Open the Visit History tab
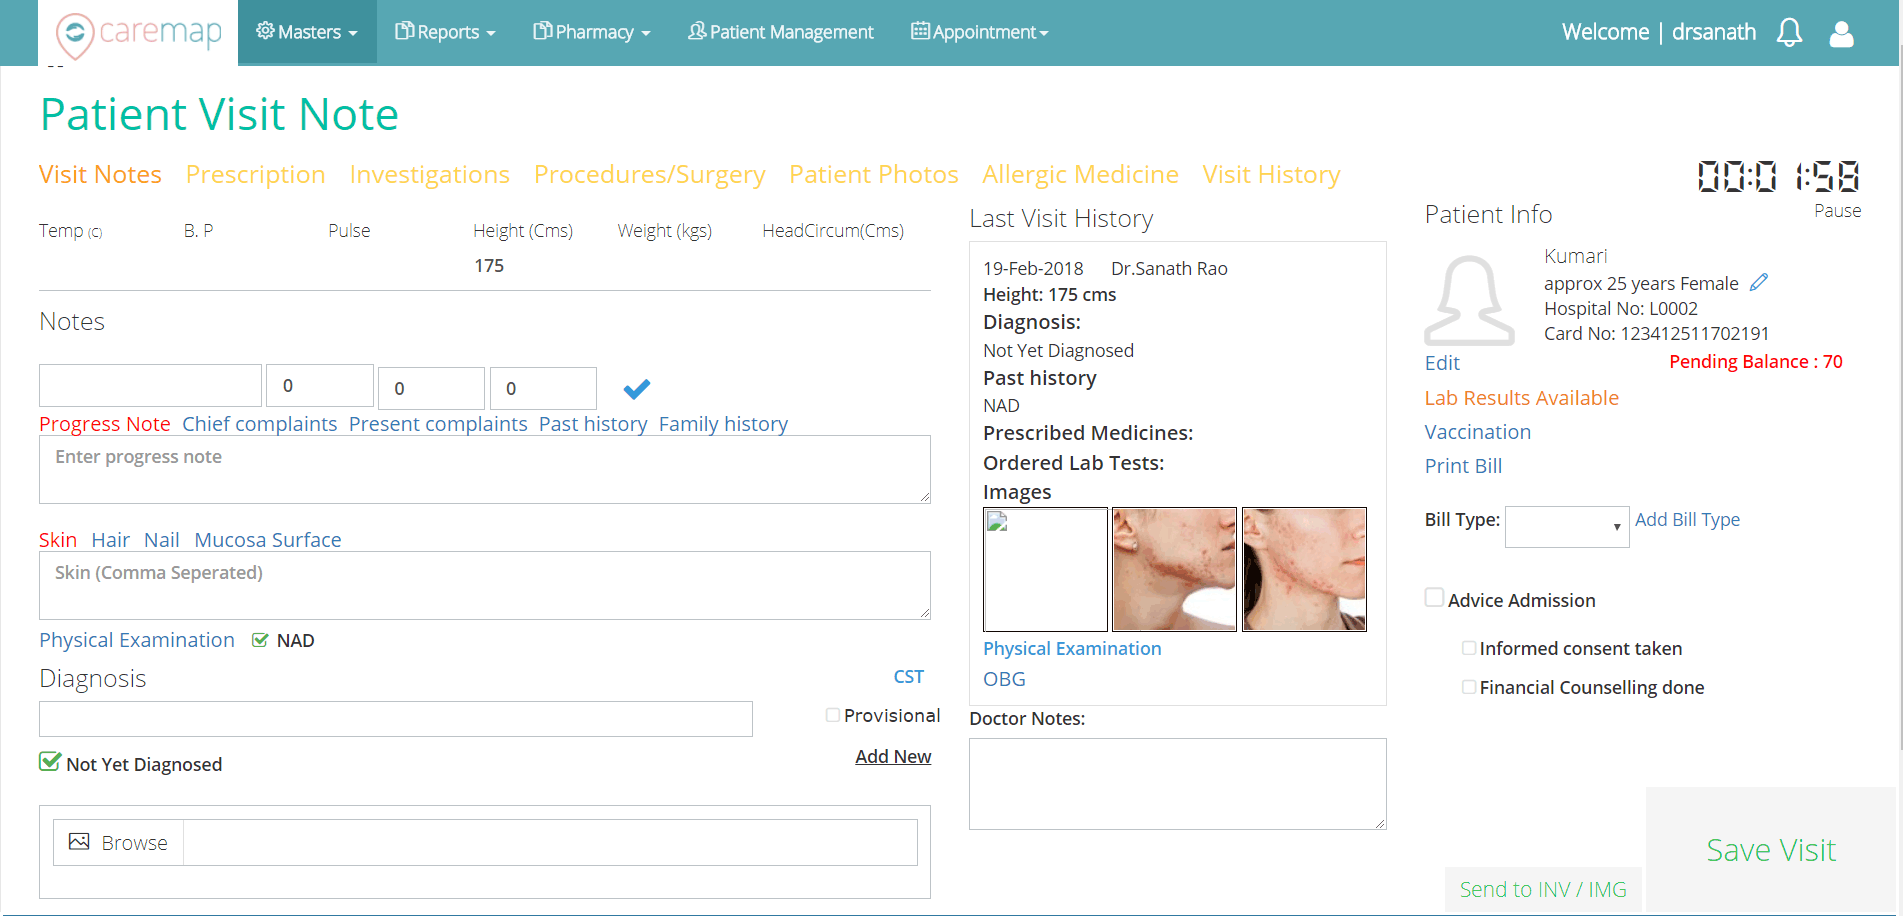 (x=1271, y=174)
